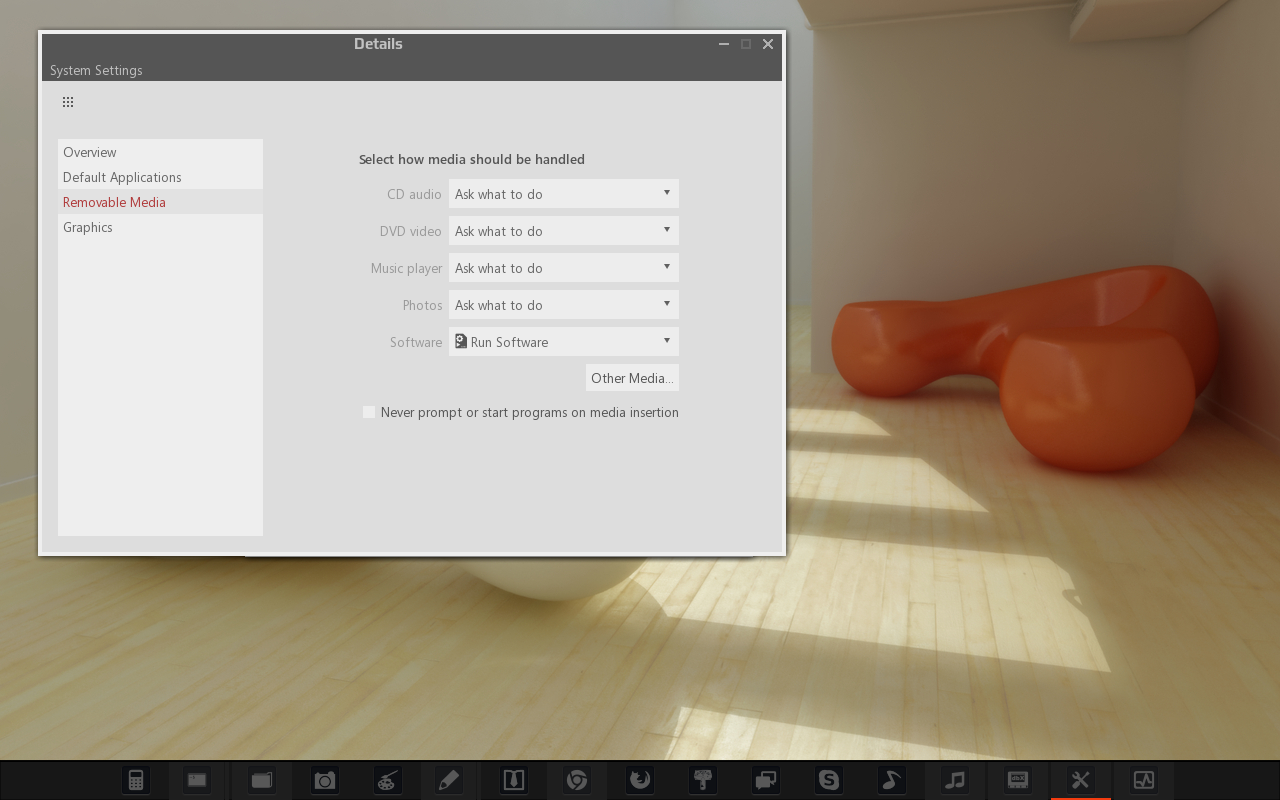Show all settings via the grid icon
1280x800 pixels.
point(68,102)
